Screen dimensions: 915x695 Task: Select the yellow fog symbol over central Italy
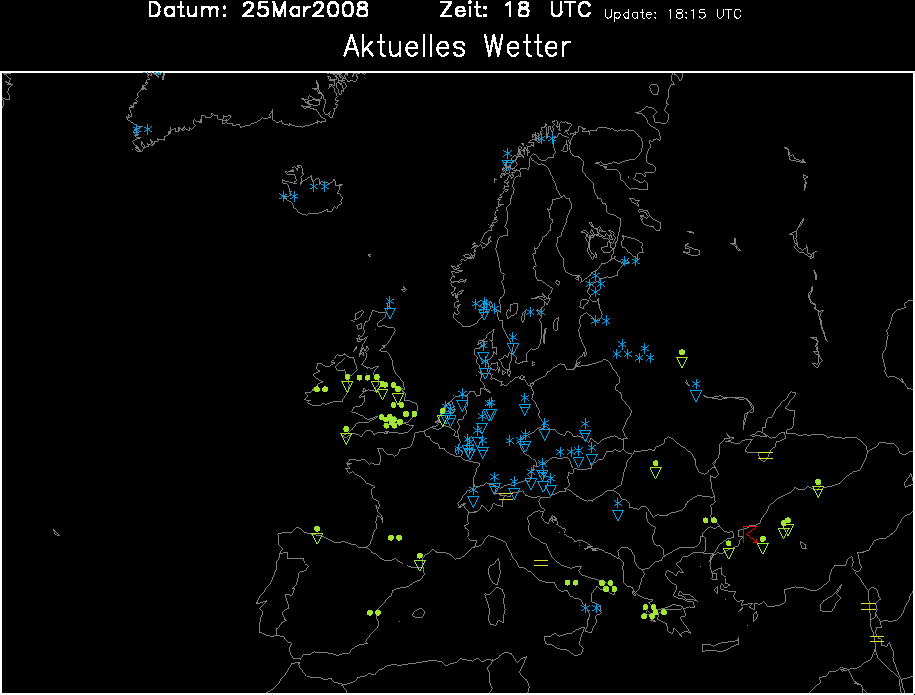[541, 563]
